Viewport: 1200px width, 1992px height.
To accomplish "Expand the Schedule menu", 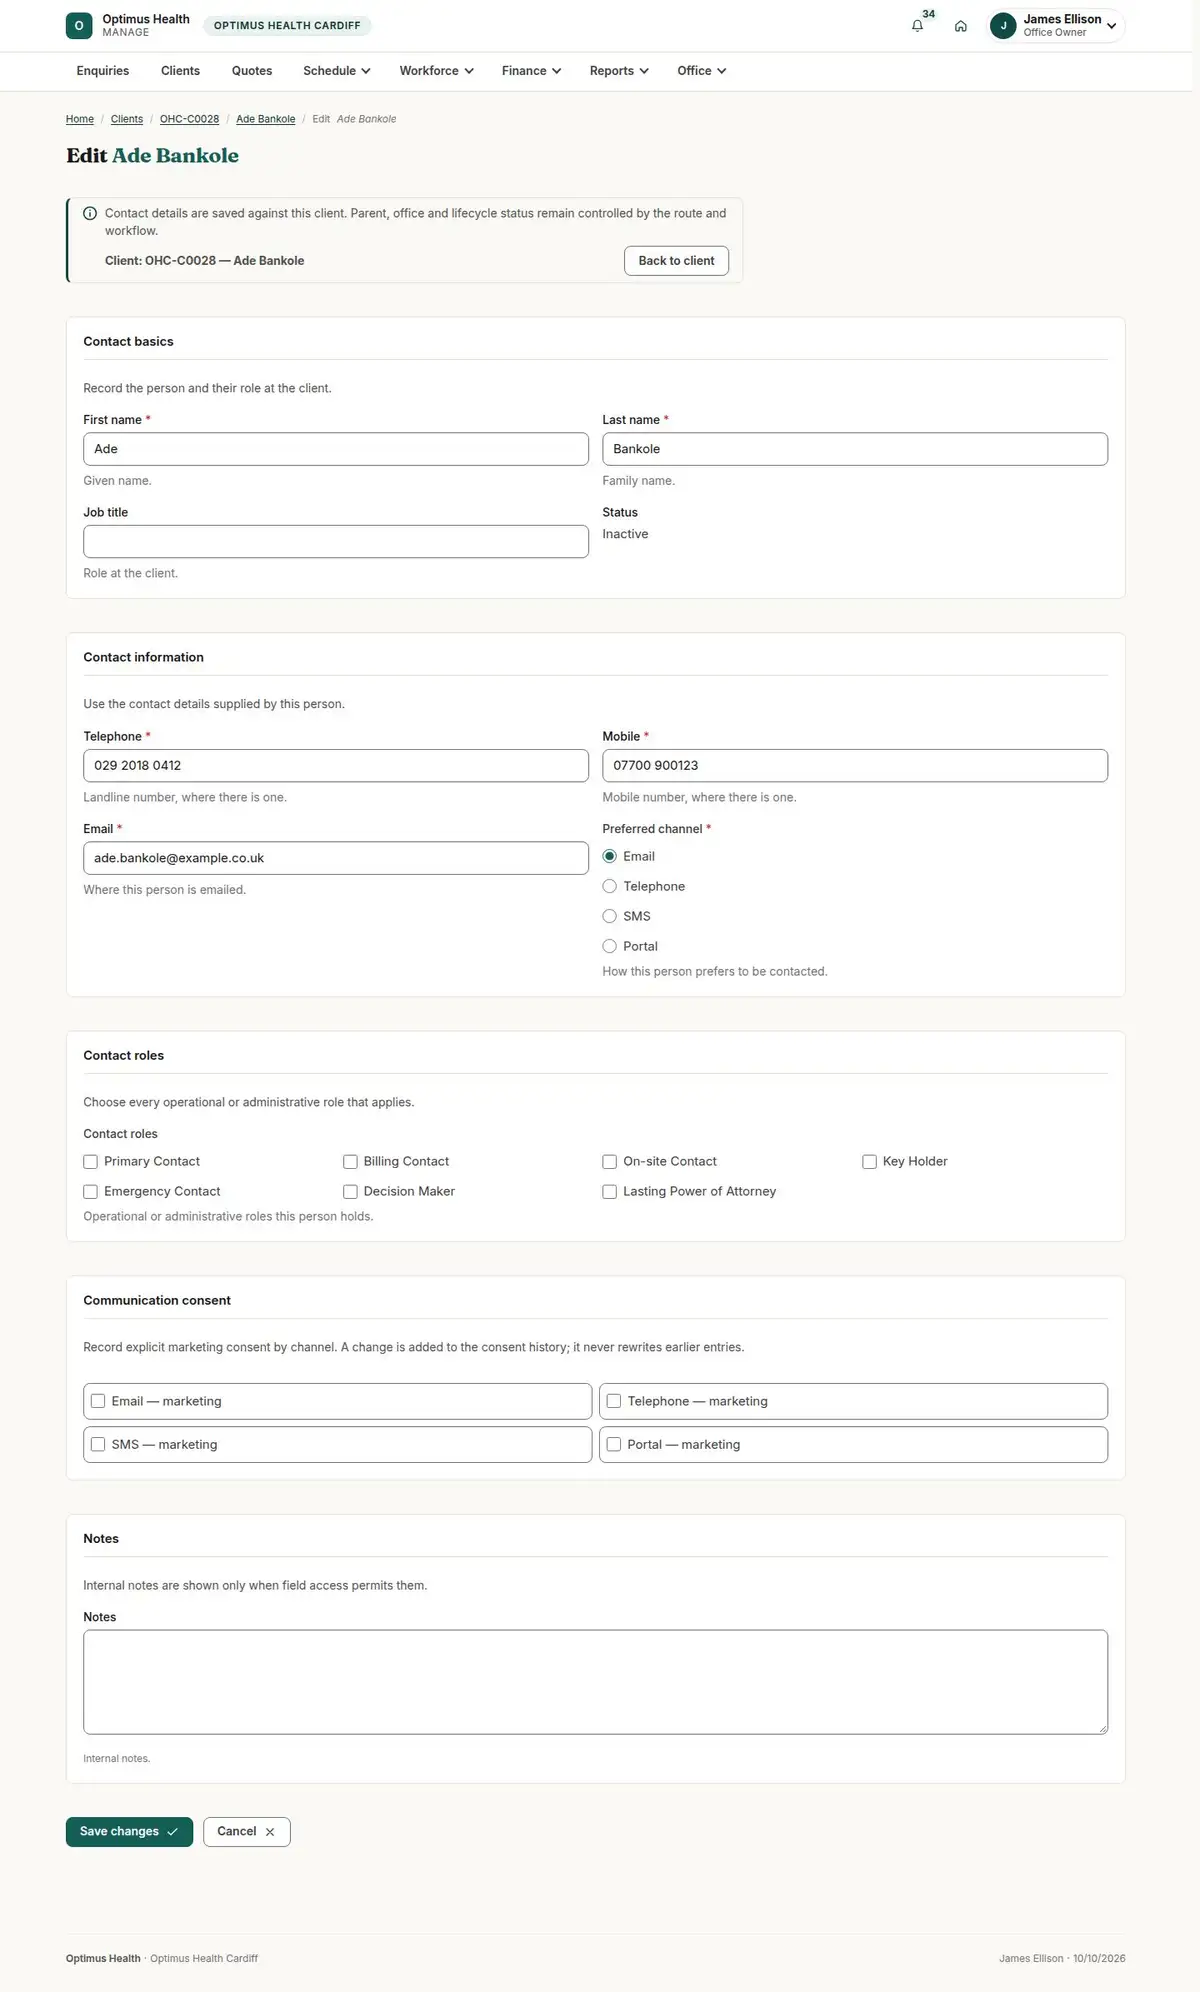I will pos(337,71).
